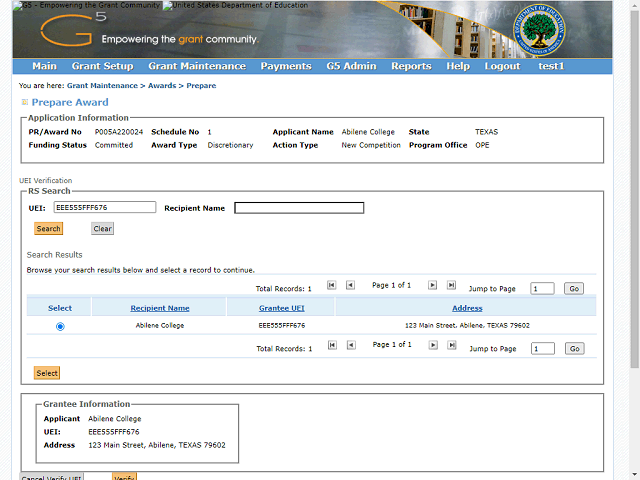
Task: Click first page icon below the results table
Action: pos(332,345)
